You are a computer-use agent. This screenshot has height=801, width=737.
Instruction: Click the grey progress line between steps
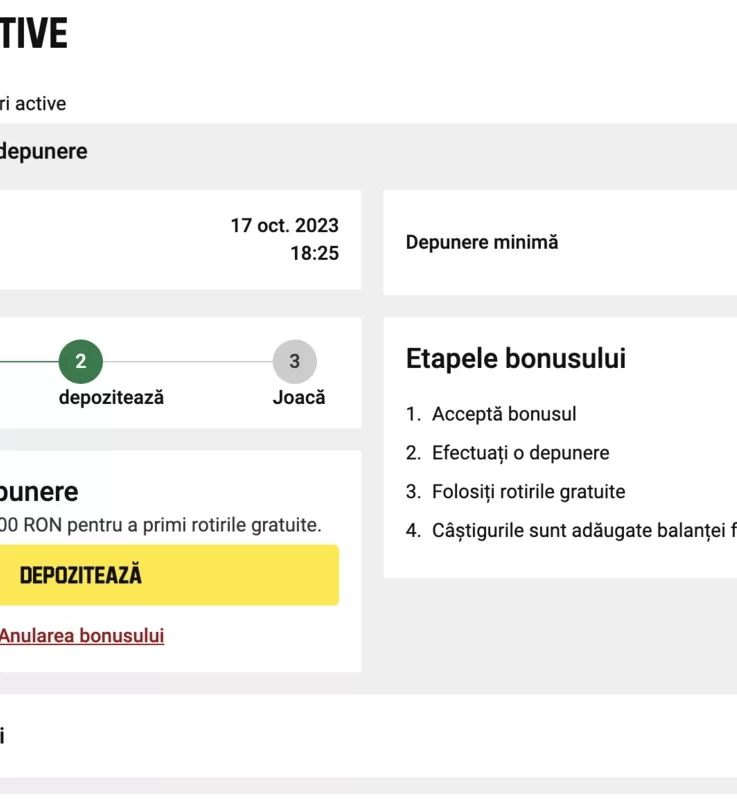pos(188,362)
